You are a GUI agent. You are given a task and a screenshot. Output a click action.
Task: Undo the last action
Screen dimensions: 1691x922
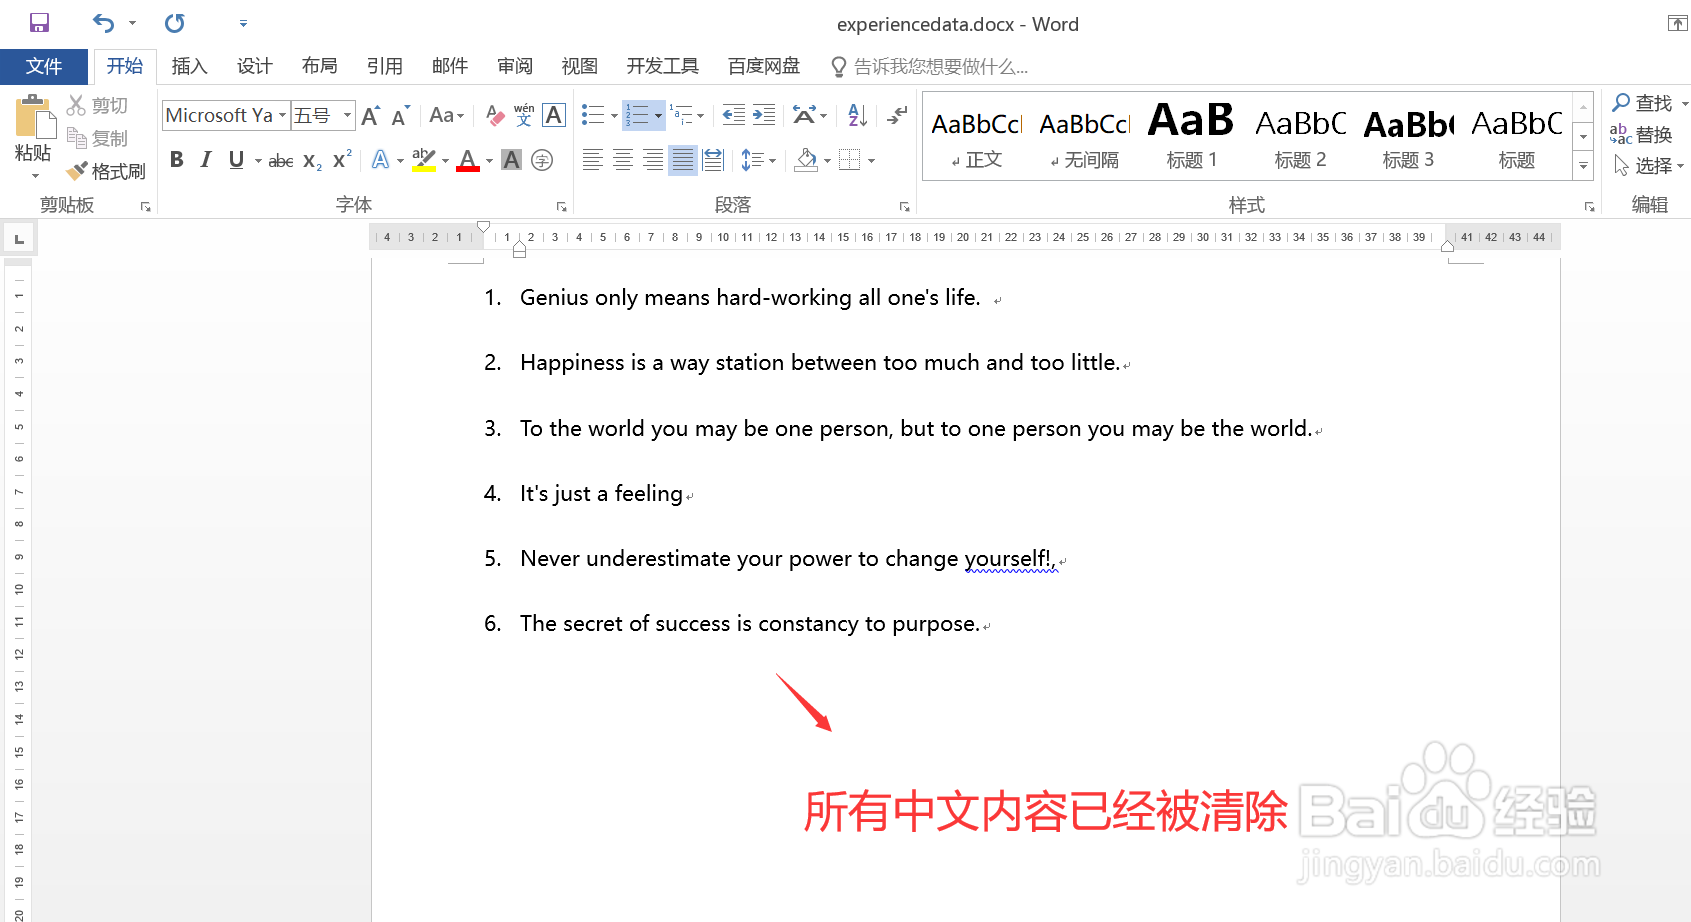tap(103, 23)
